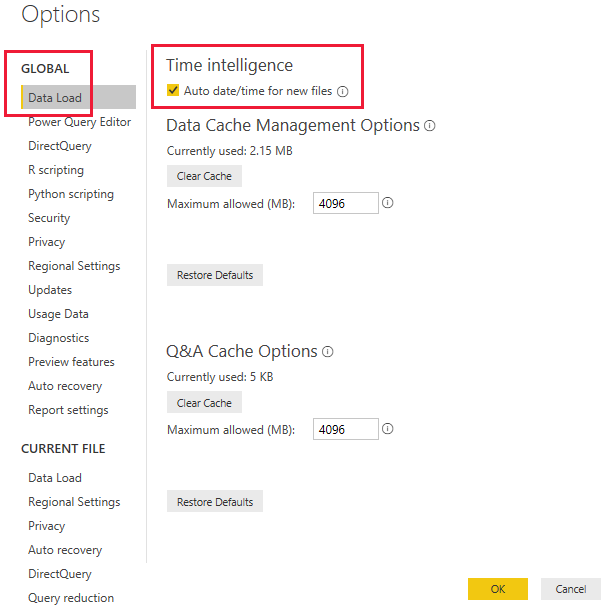
Task: Clear Cache for Data Cache Management
Action: [204, 176]
